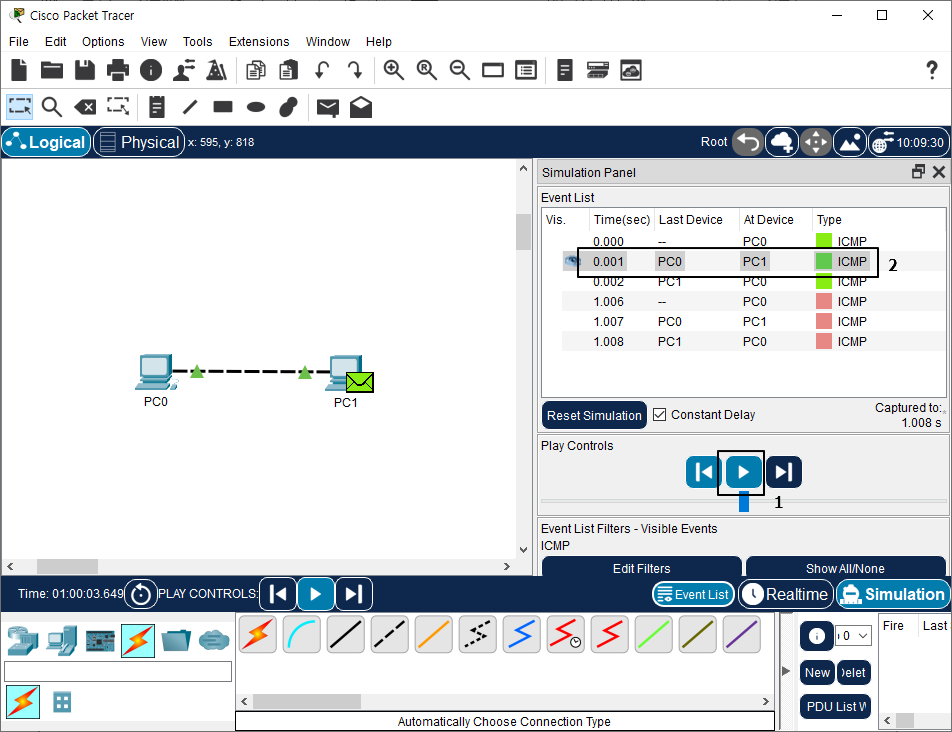Select the Connections device category lightning icon
Image resolution: width=952 pixels, height=732 pixels.
point(138,640)
